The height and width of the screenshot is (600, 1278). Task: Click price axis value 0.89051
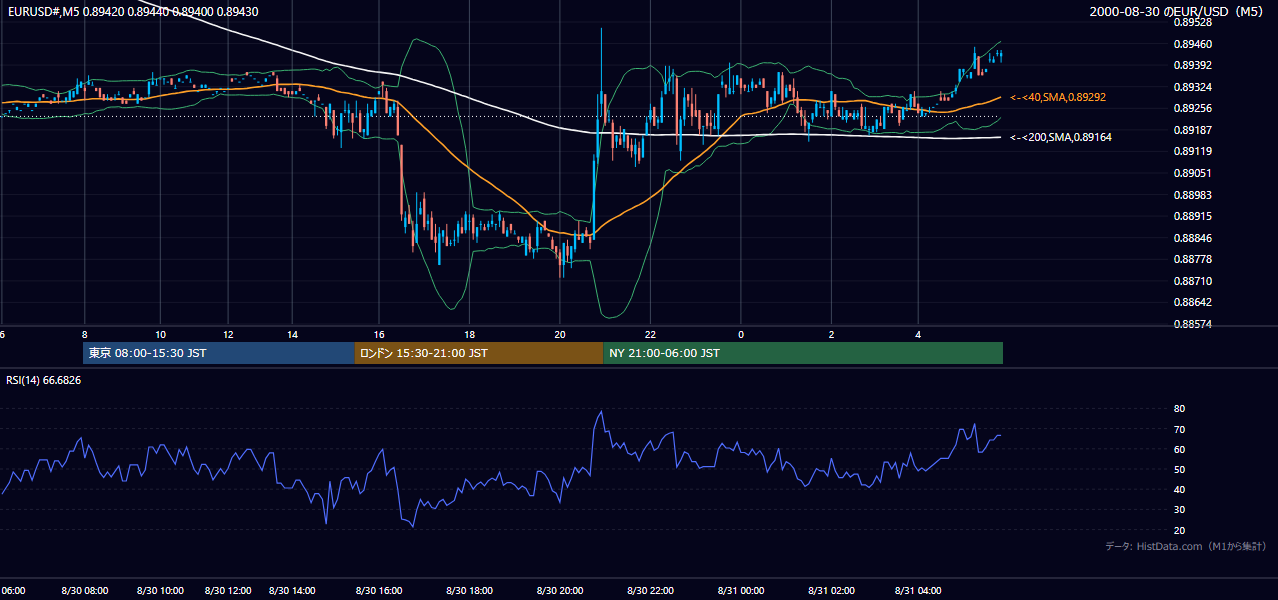click(x=1193, y=173)
